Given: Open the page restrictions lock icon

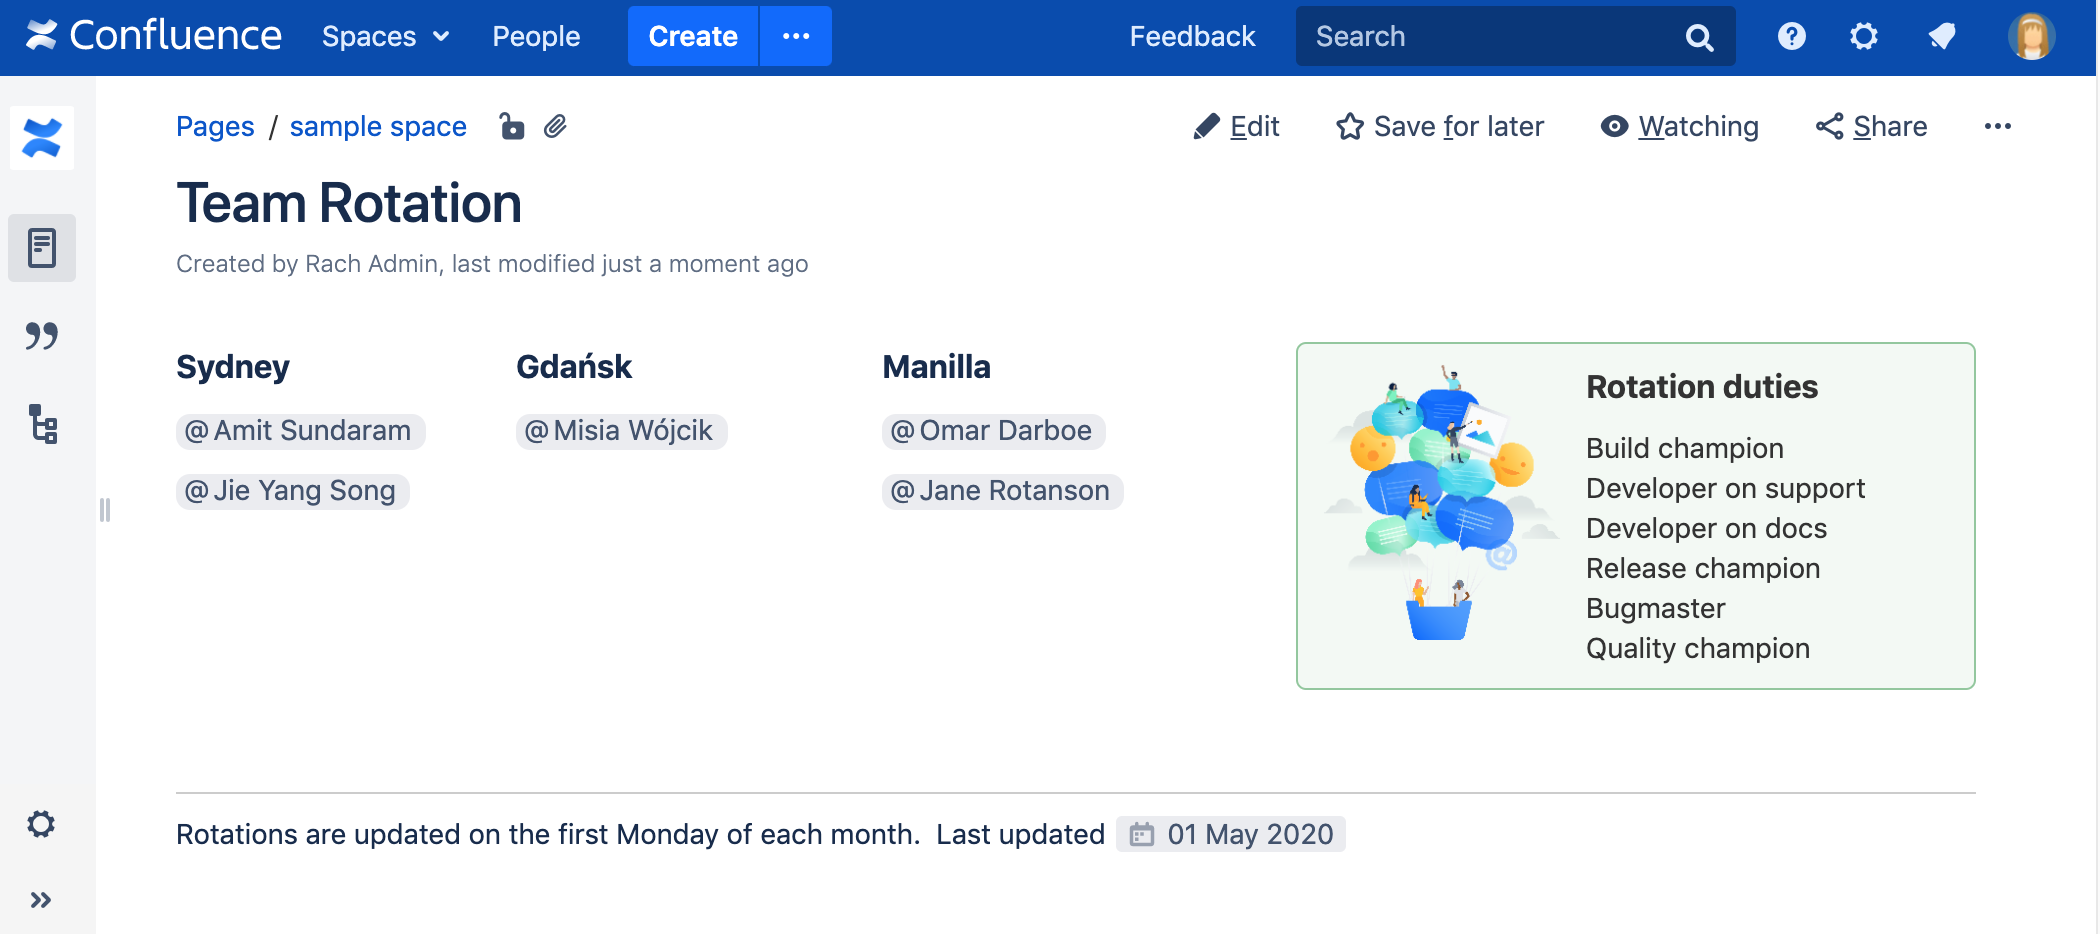Looking at the screenshot, I should 512,127.
